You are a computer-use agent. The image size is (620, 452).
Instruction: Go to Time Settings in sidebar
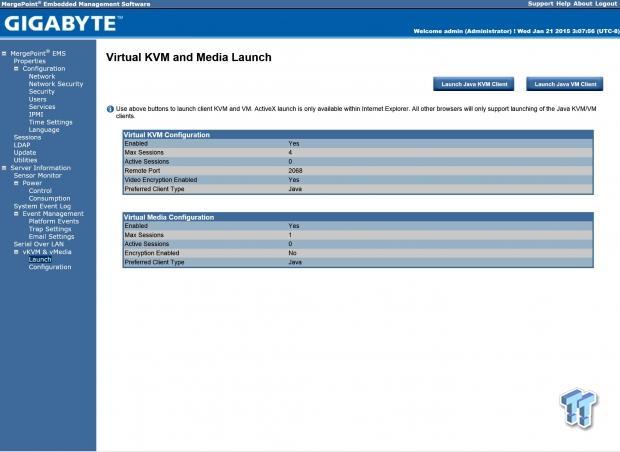click(50, 122)
